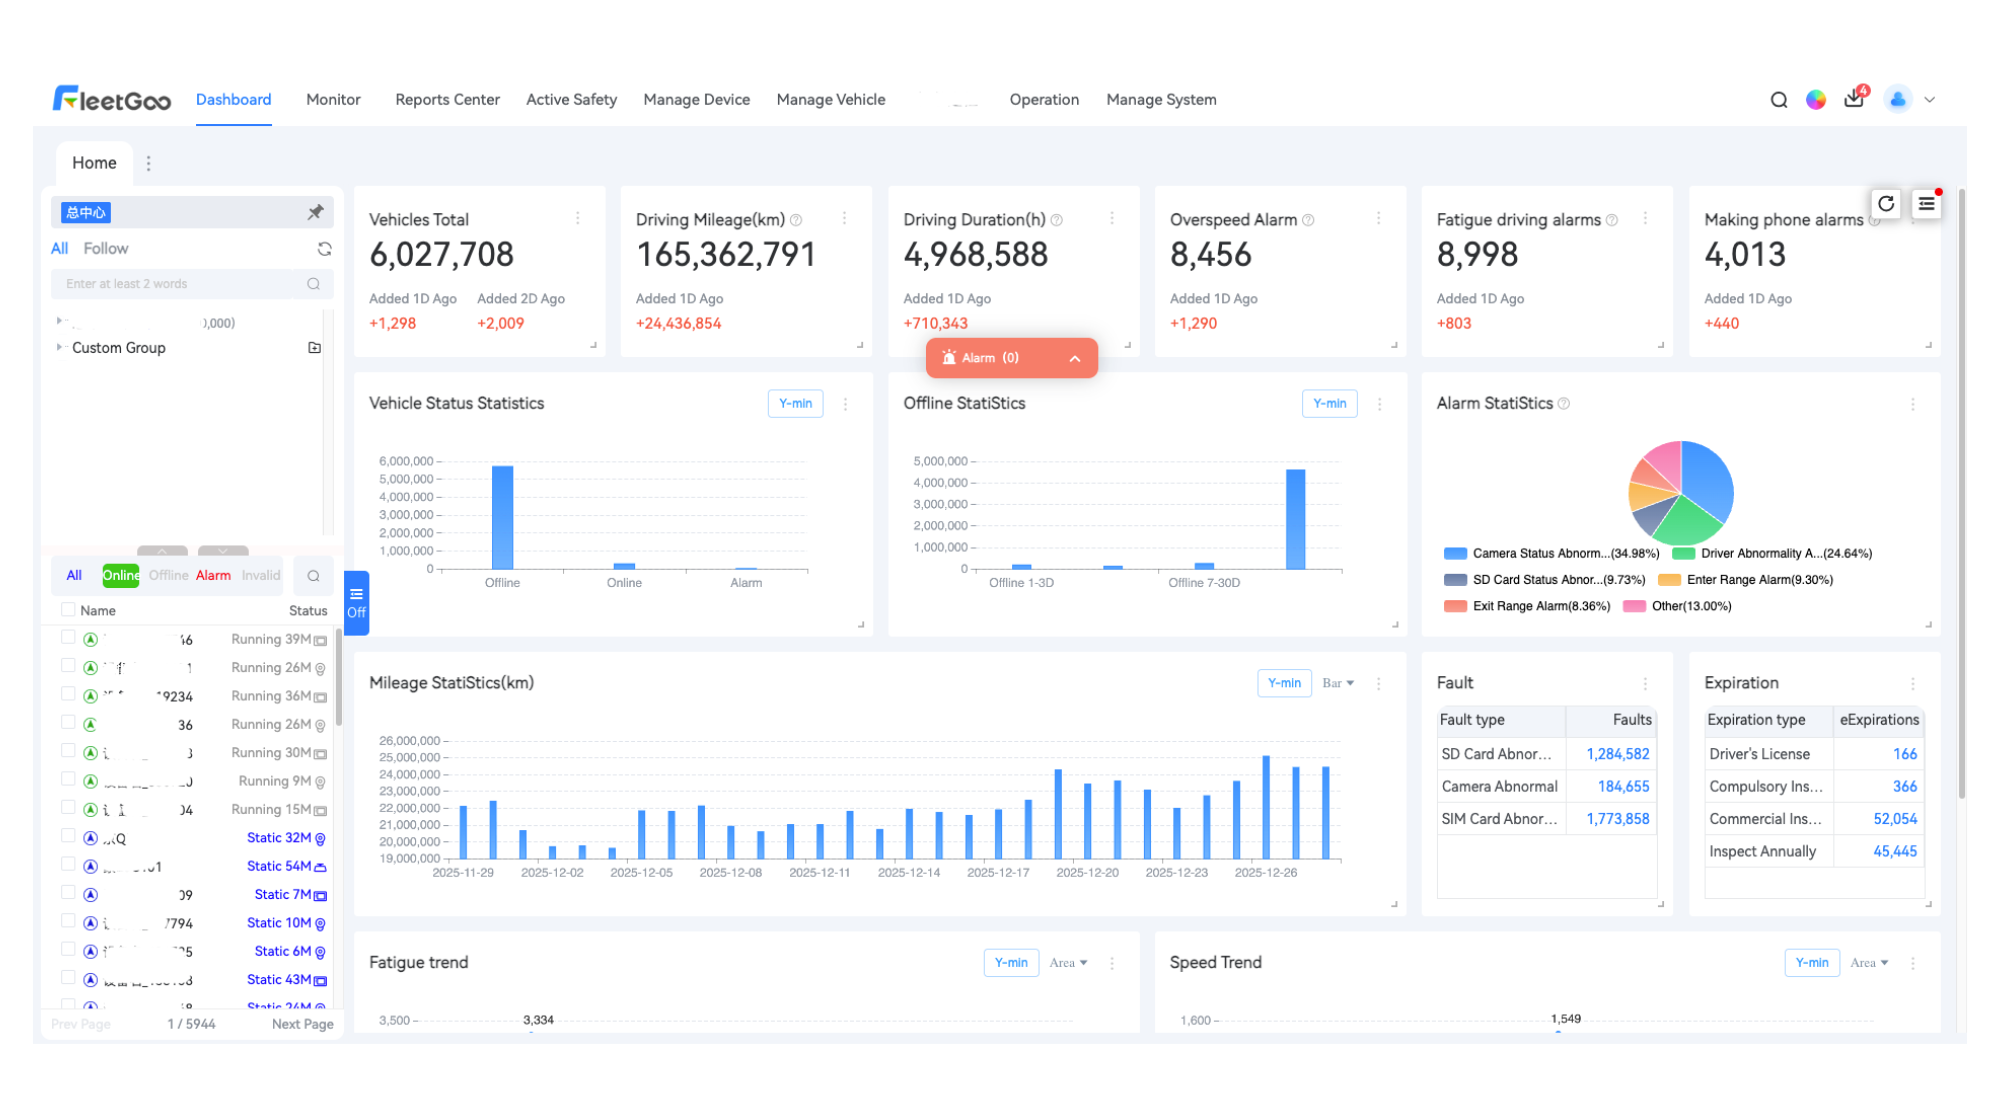Click the add group folder icon beside Custom Group
This screenshot has height=1120, width=2000.
[x=314, y=347]
